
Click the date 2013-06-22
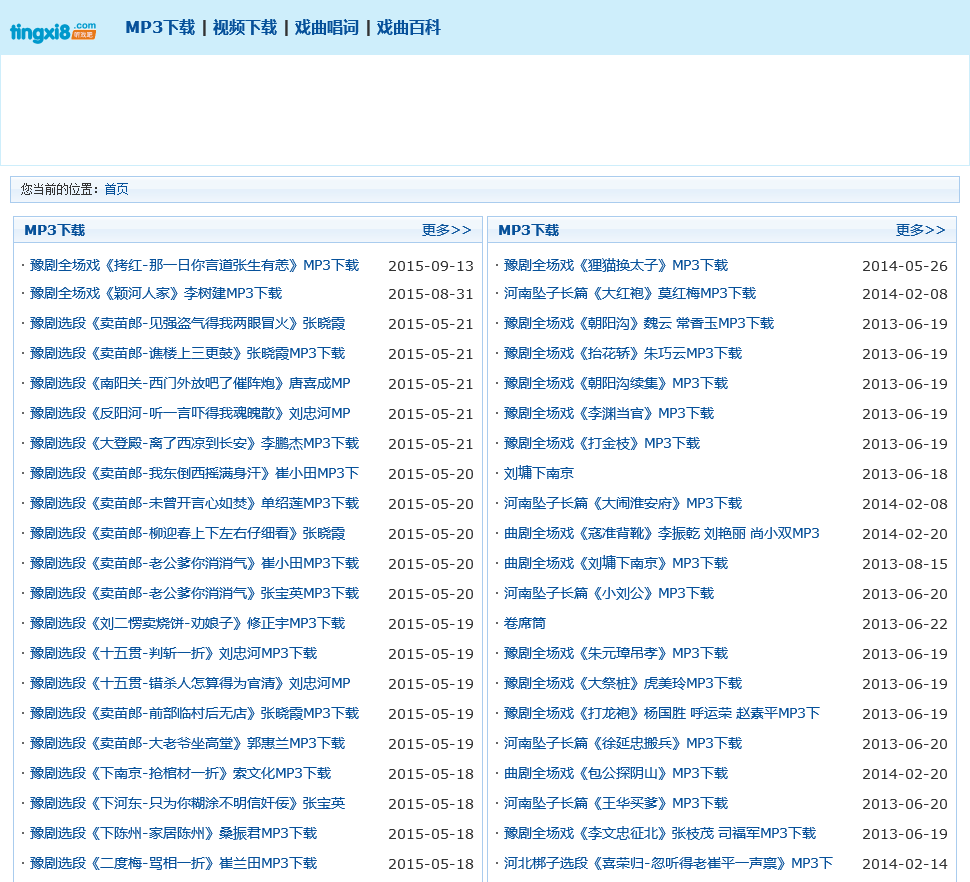tap(904, 624)
